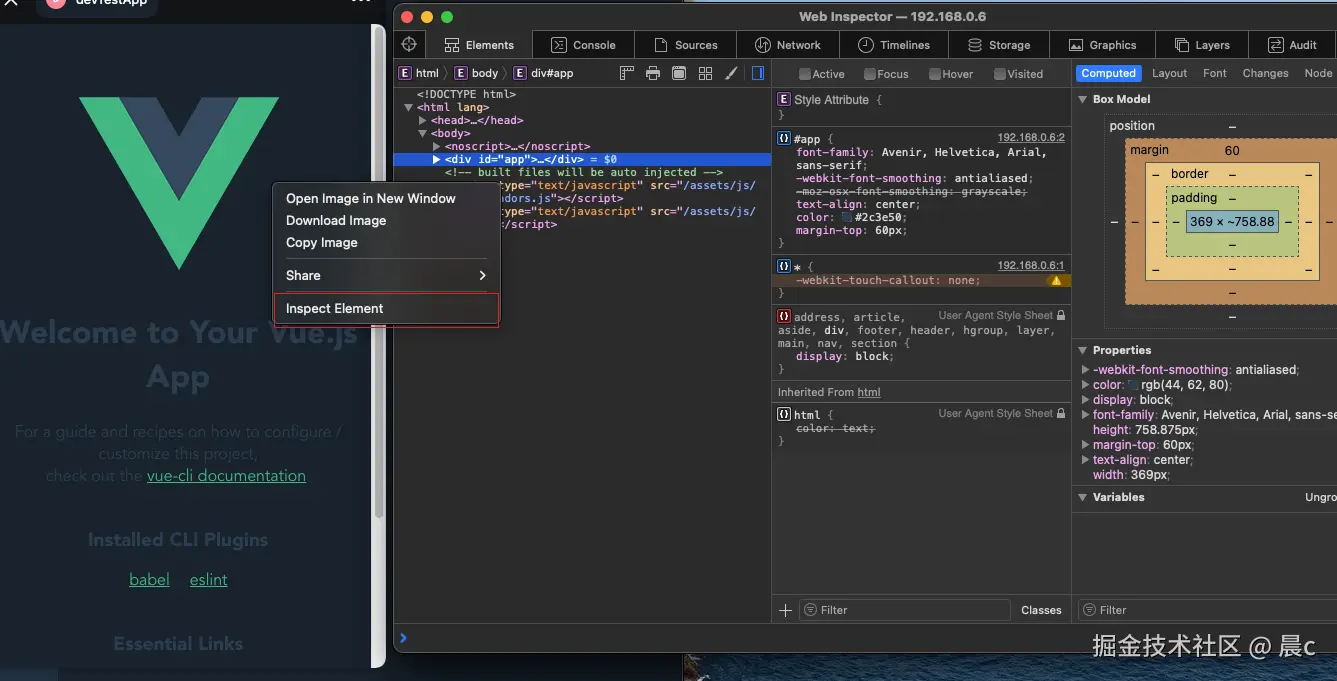Open the eslint plugin link
Screen dimensions: 1337x681
coord(209,580)
